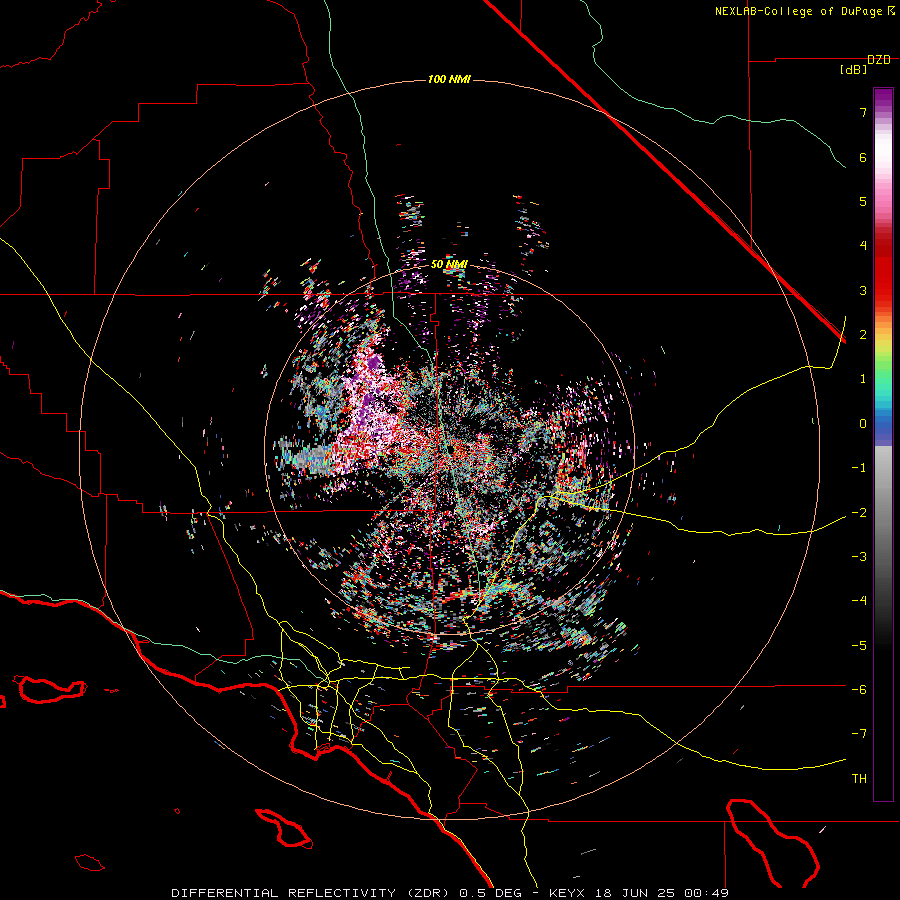This screenshot has height=900, width=900.
Task: Click the DIFFERENTIAL REFLECTIVITY (ZDR) caption text
Action: [312, 893]
